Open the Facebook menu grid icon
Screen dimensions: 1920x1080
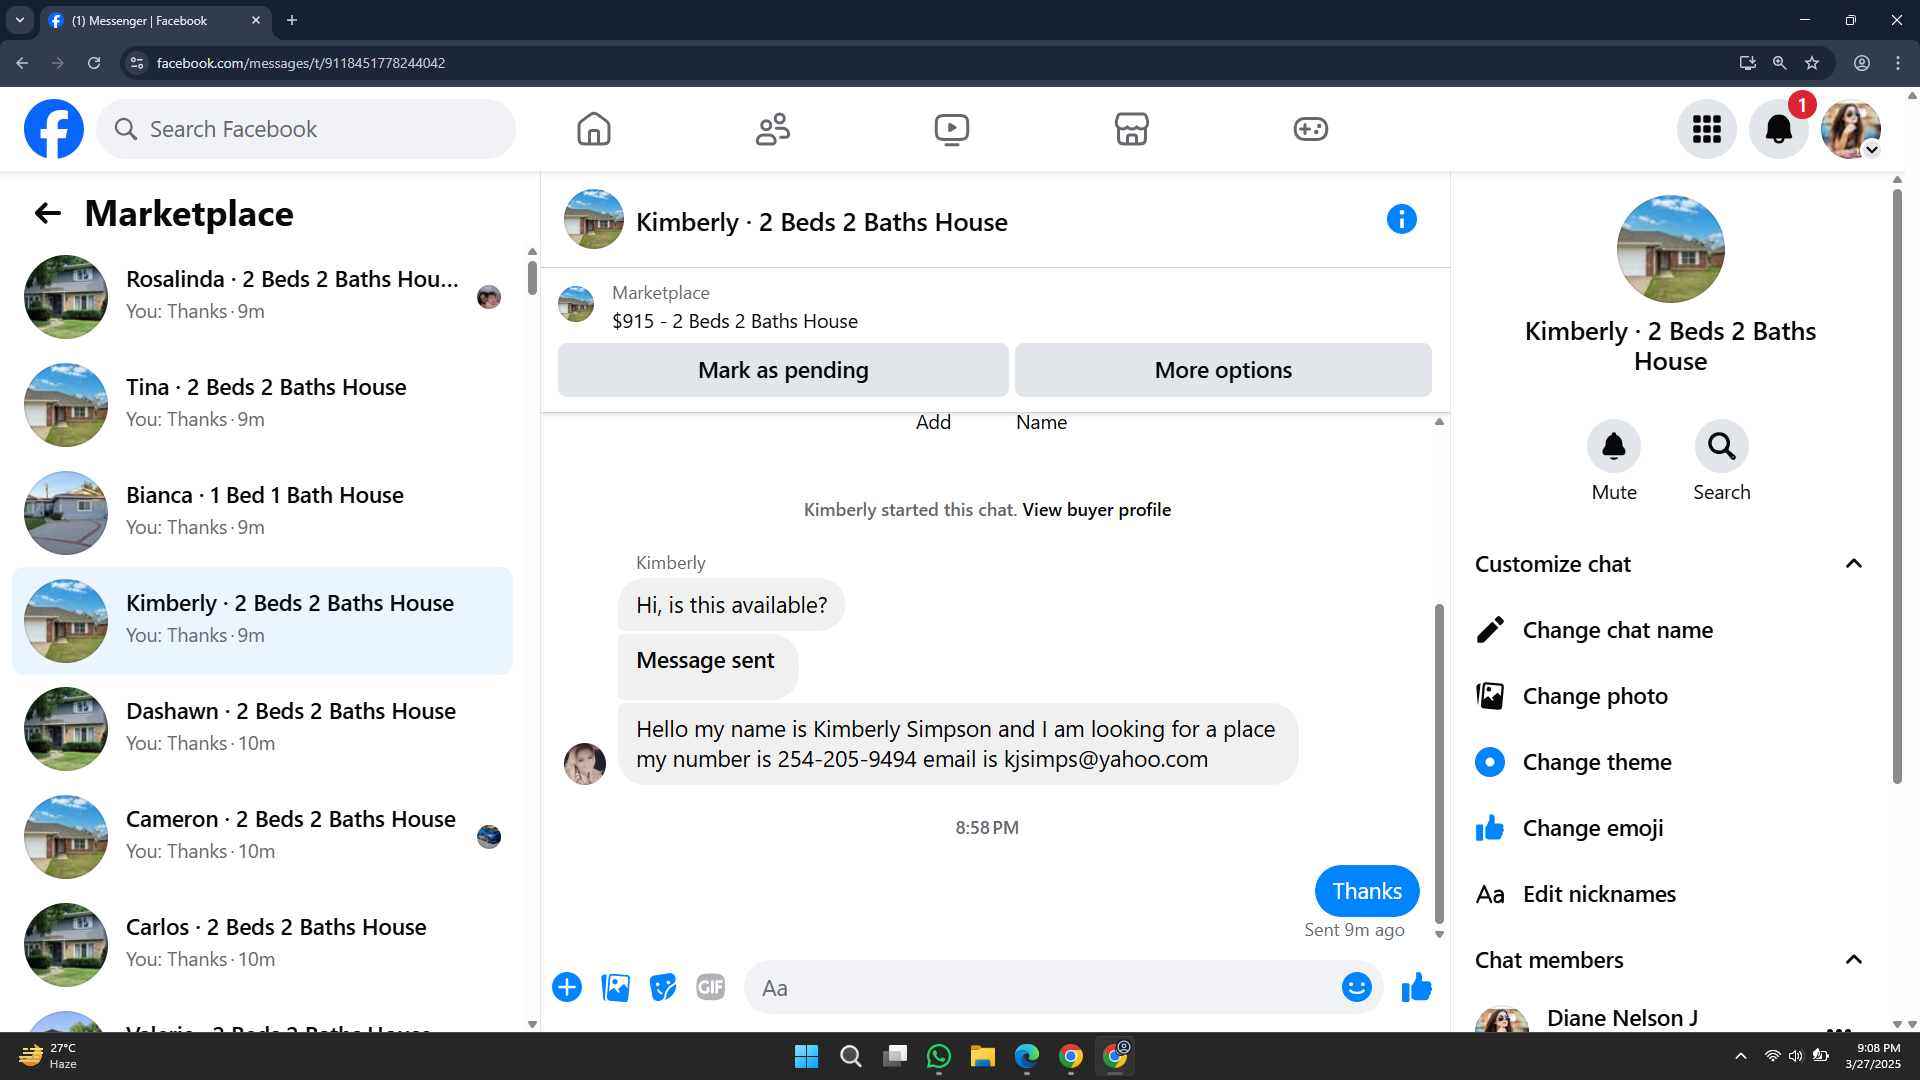pyautogui.click(x=1706, y=129)
